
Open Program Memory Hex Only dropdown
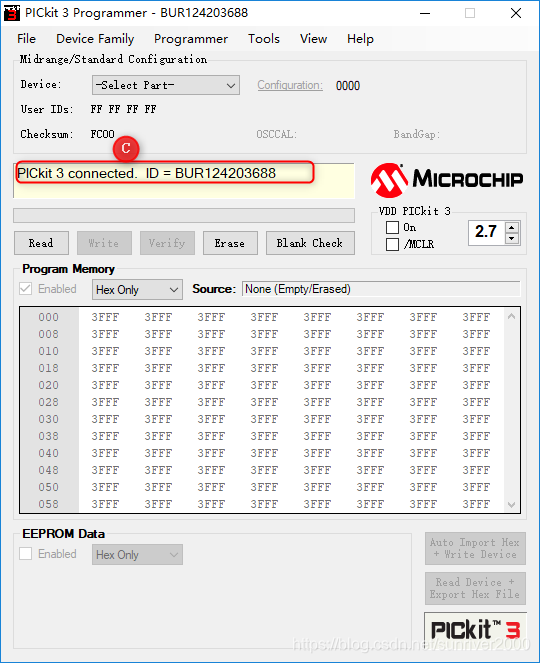[x=137, y=290]
